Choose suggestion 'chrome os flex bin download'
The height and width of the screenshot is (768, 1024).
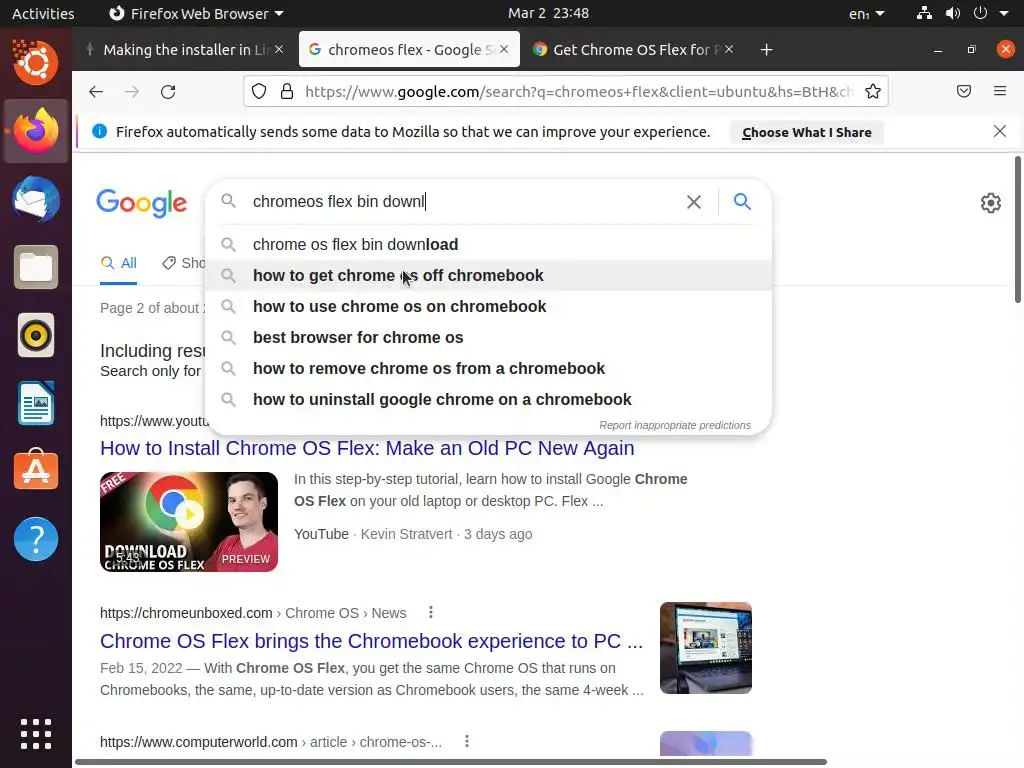coord(488,244)
